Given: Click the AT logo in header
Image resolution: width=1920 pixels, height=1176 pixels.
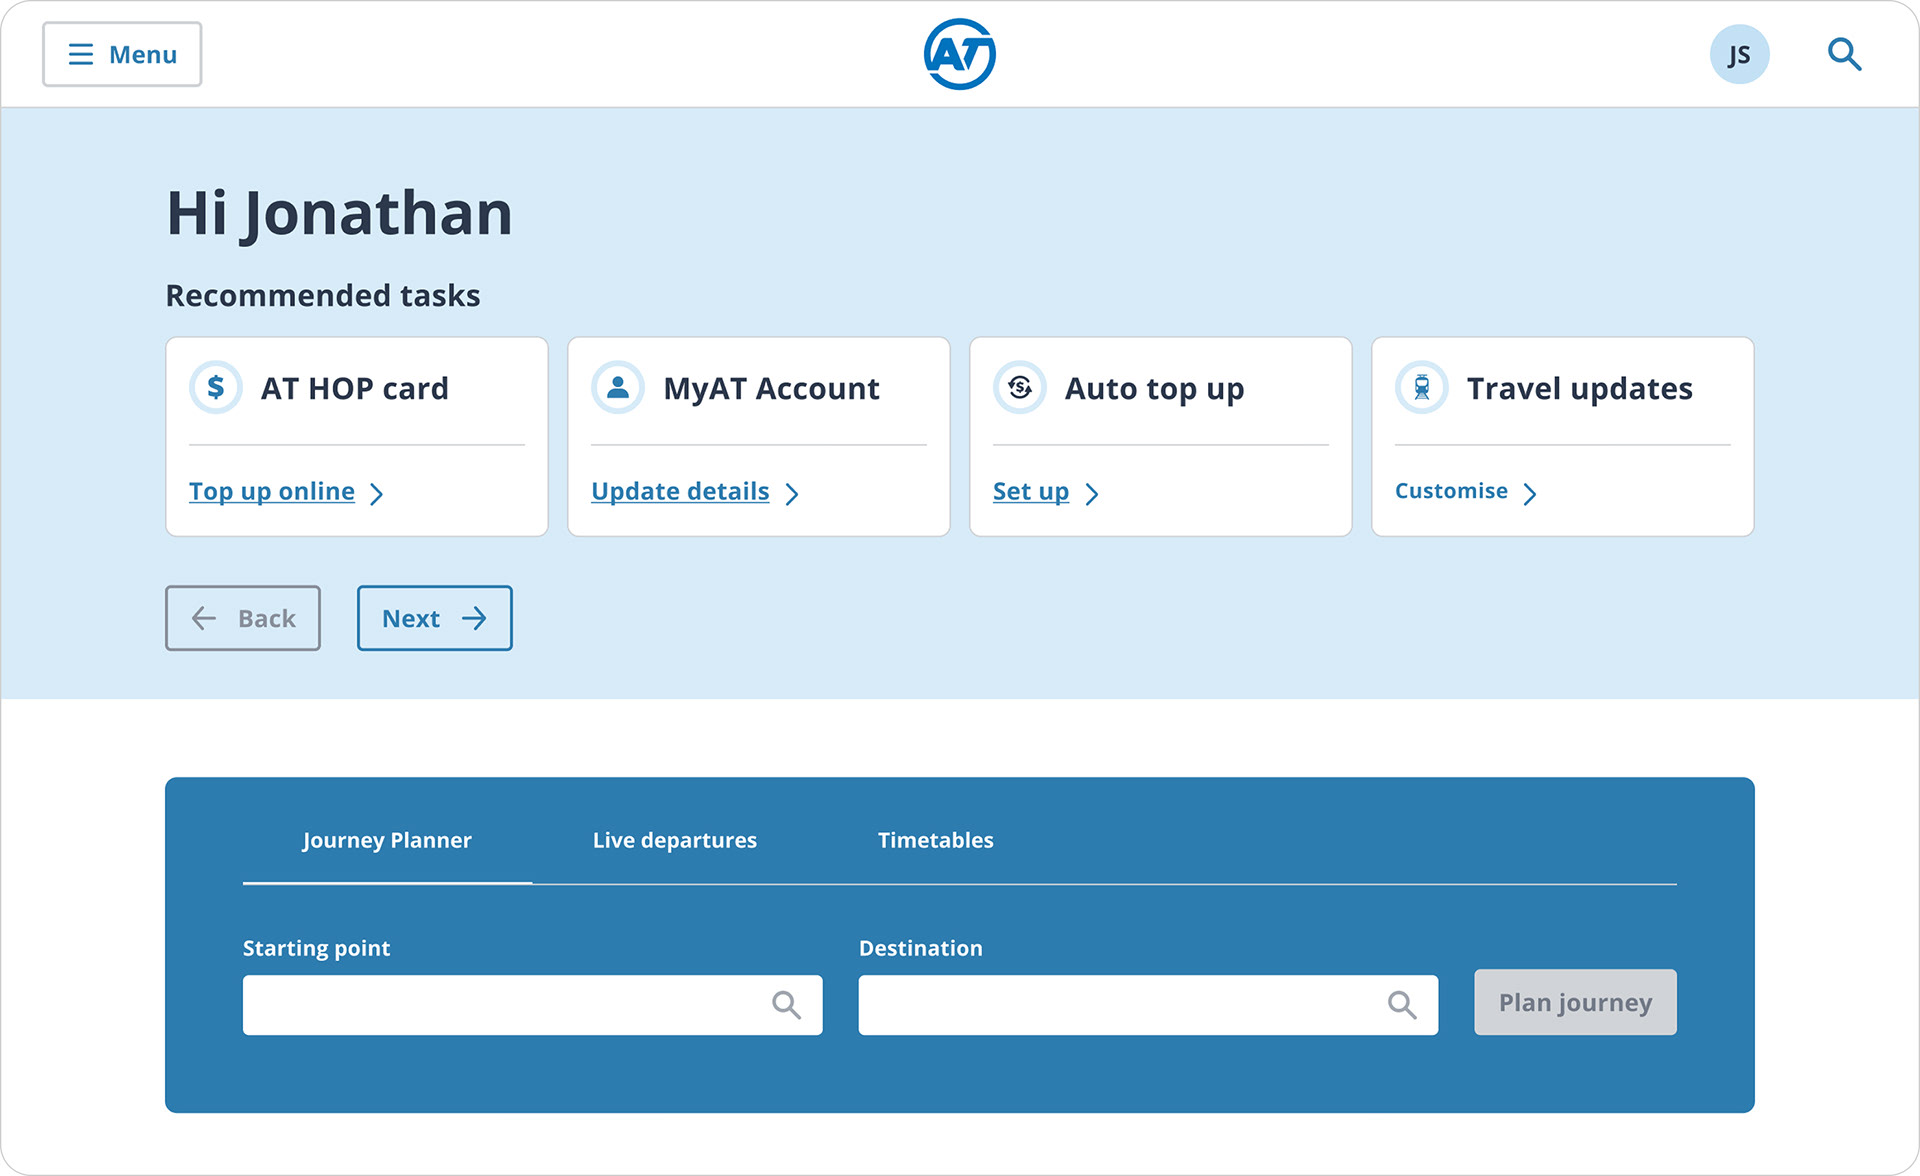Looking at the screenshot, I should click(x=959, y=54).
